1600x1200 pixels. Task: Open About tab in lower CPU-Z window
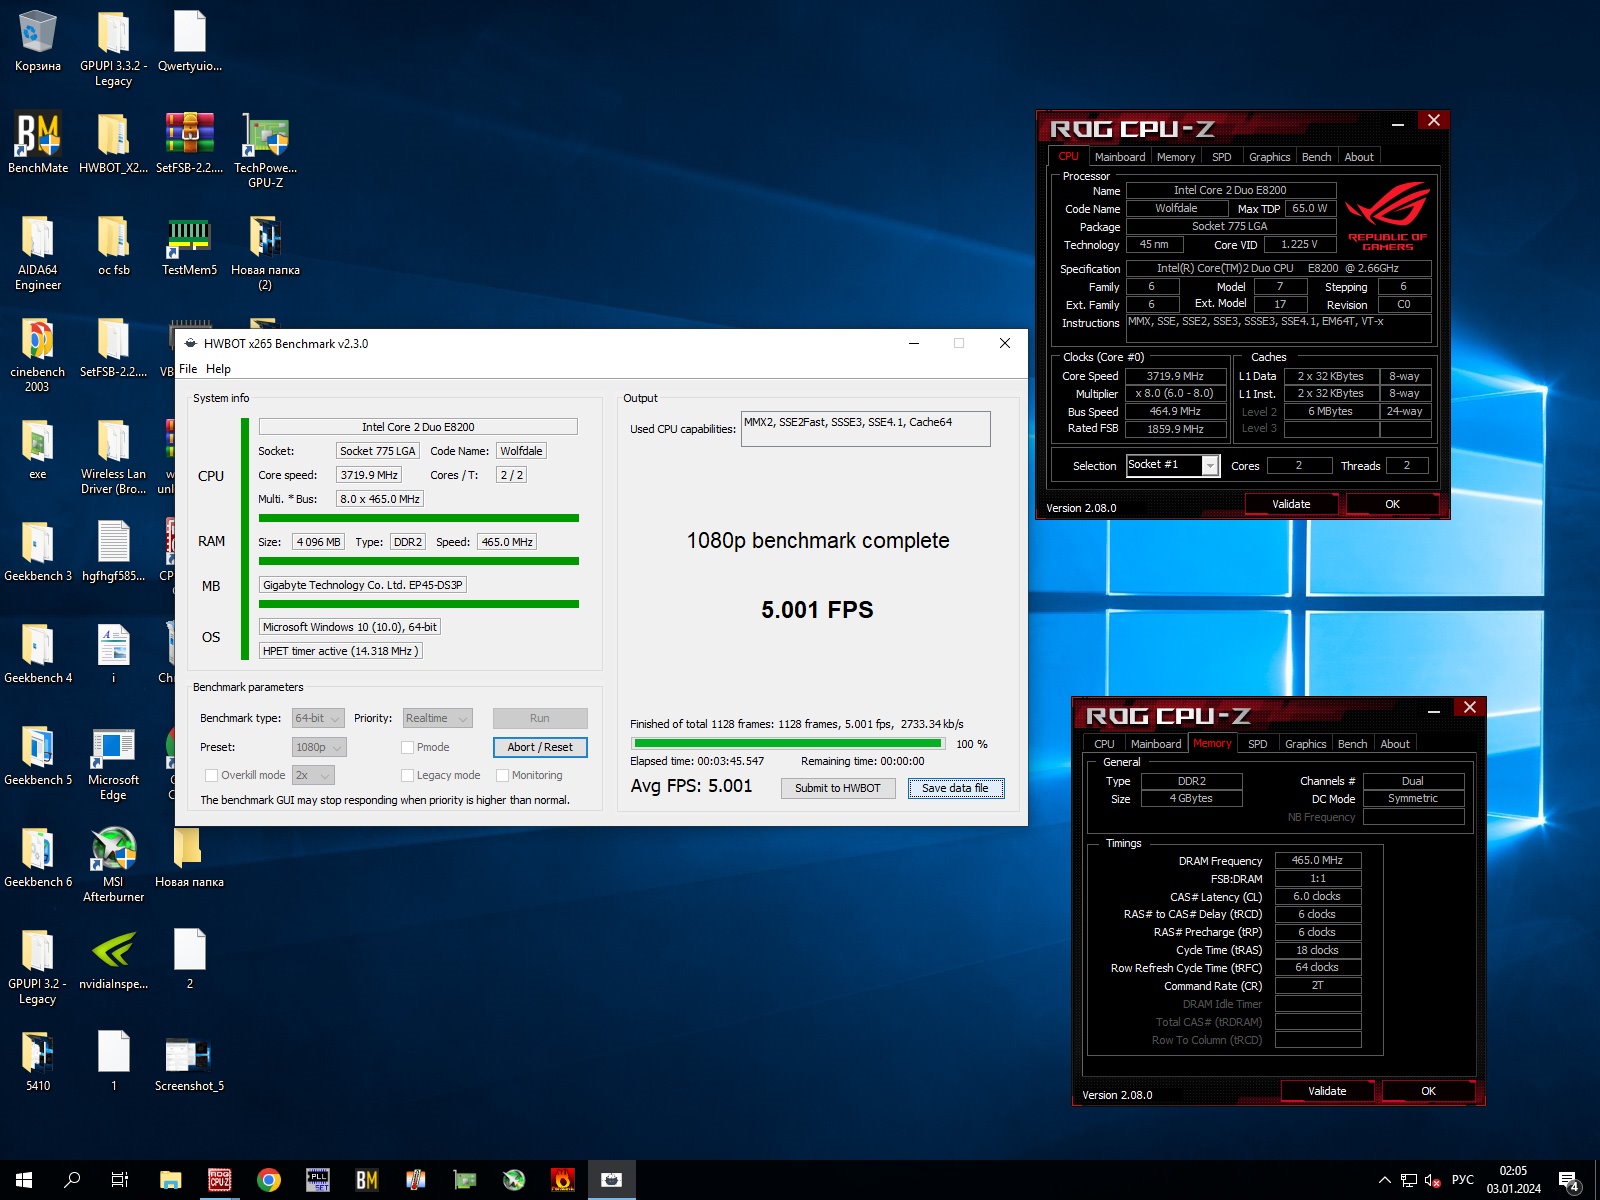coord(1395,744)
